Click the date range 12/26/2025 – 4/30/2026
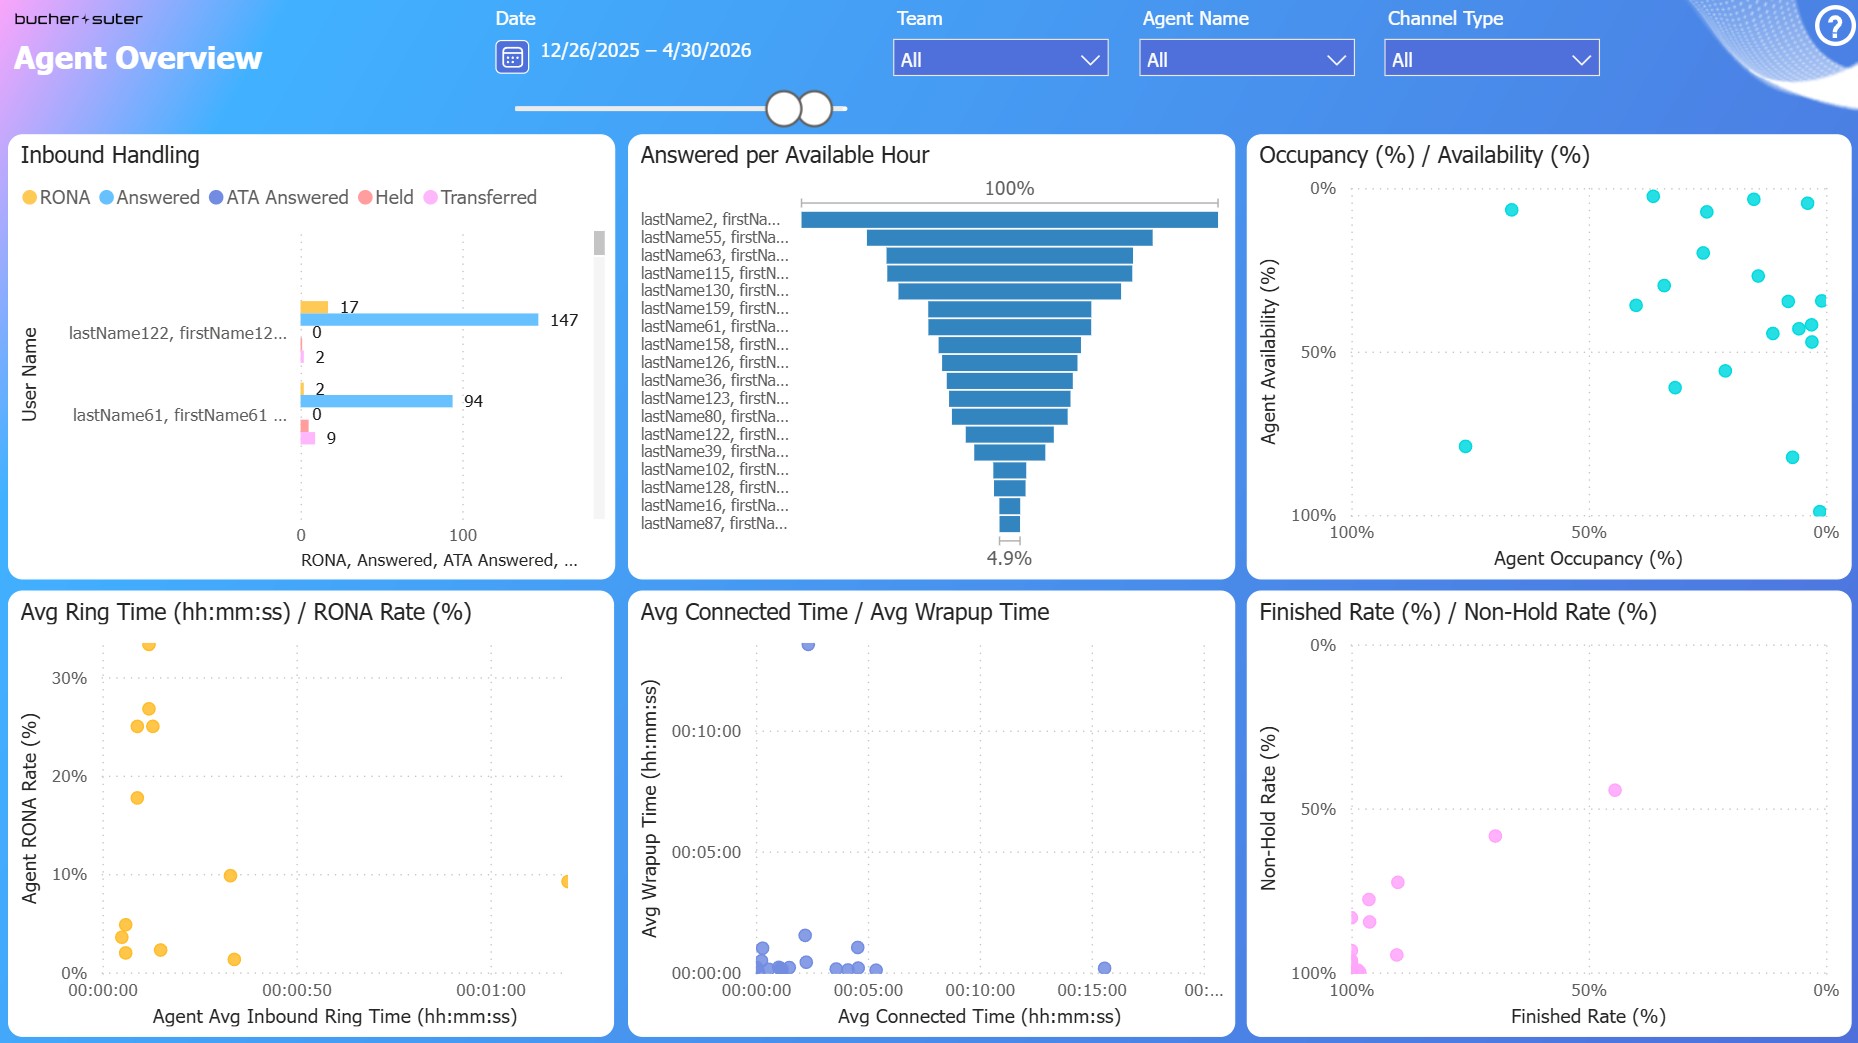This screenshot has height=1043, width=1858. point(646,50)
